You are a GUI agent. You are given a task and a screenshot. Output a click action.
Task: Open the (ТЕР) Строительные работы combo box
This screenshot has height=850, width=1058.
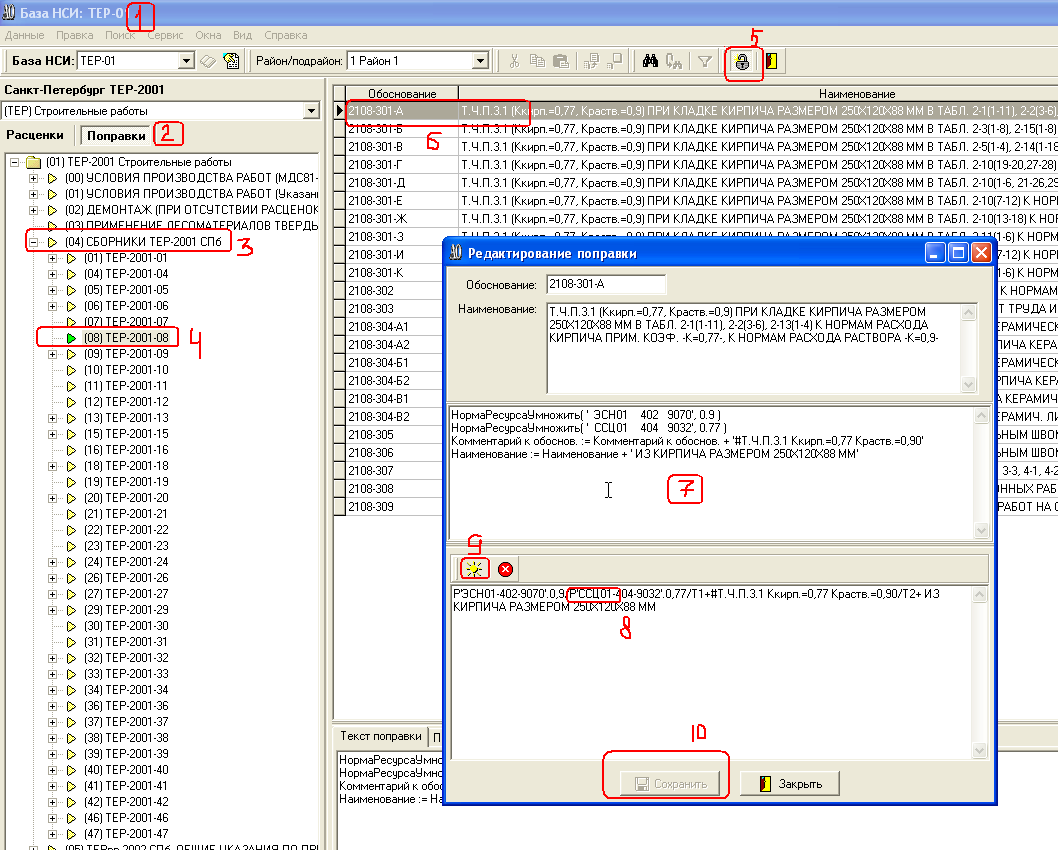[310, 111]
